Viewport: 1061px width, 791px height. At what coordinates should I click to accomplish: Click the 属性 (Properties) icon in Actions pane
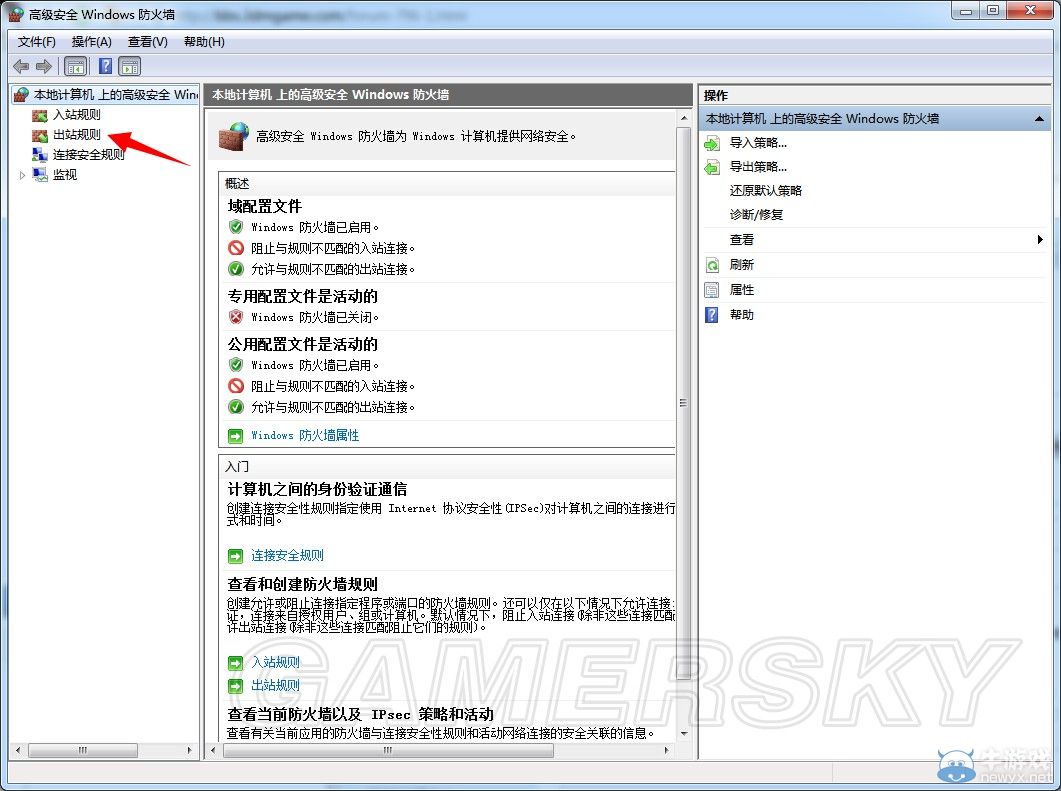pyautogui.click(x=711, y=289)
